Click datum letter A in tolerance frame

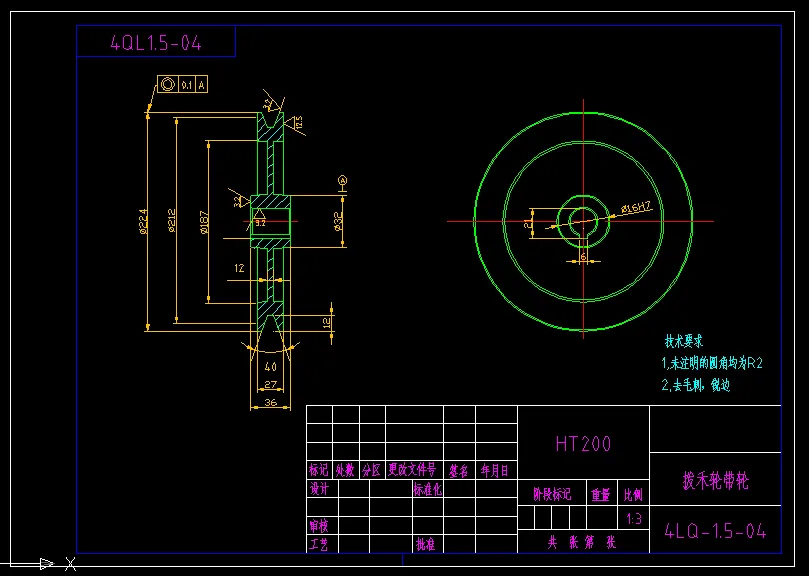pos(201,85)
